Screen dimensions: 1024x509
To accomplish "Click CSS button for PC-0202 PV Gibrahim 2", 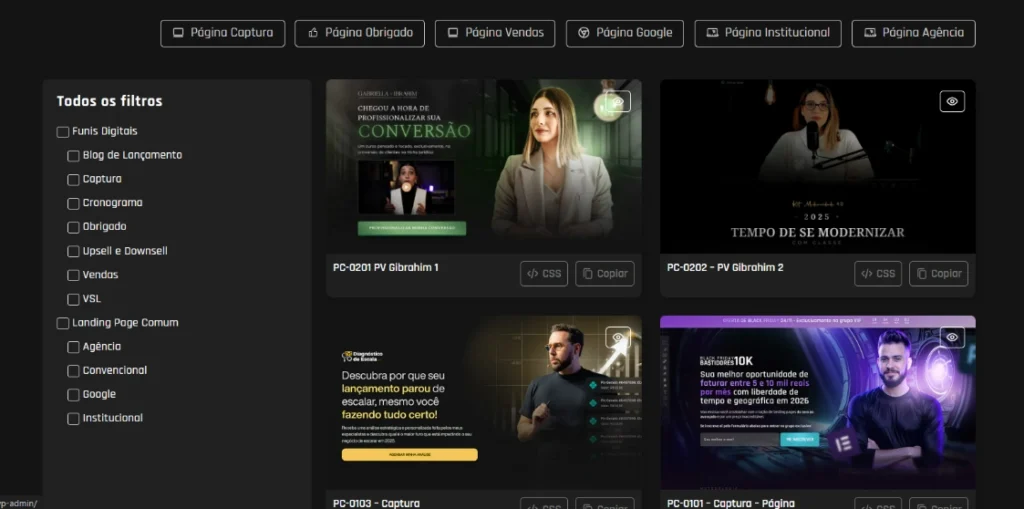I will point(878,274).
